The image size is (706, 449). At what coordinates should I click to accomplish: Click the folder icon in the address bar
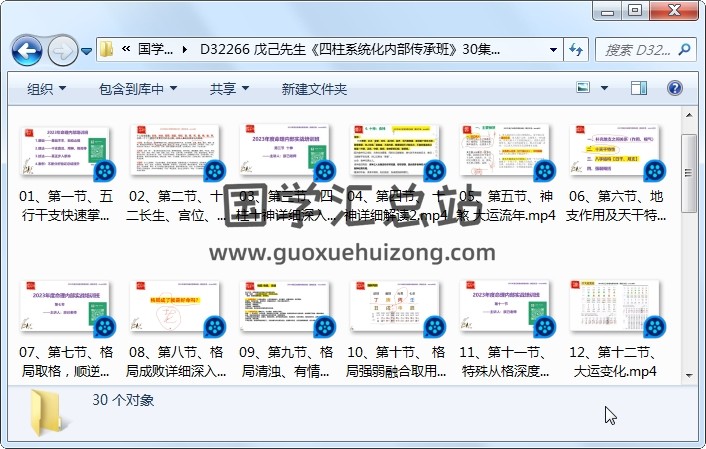106,49
